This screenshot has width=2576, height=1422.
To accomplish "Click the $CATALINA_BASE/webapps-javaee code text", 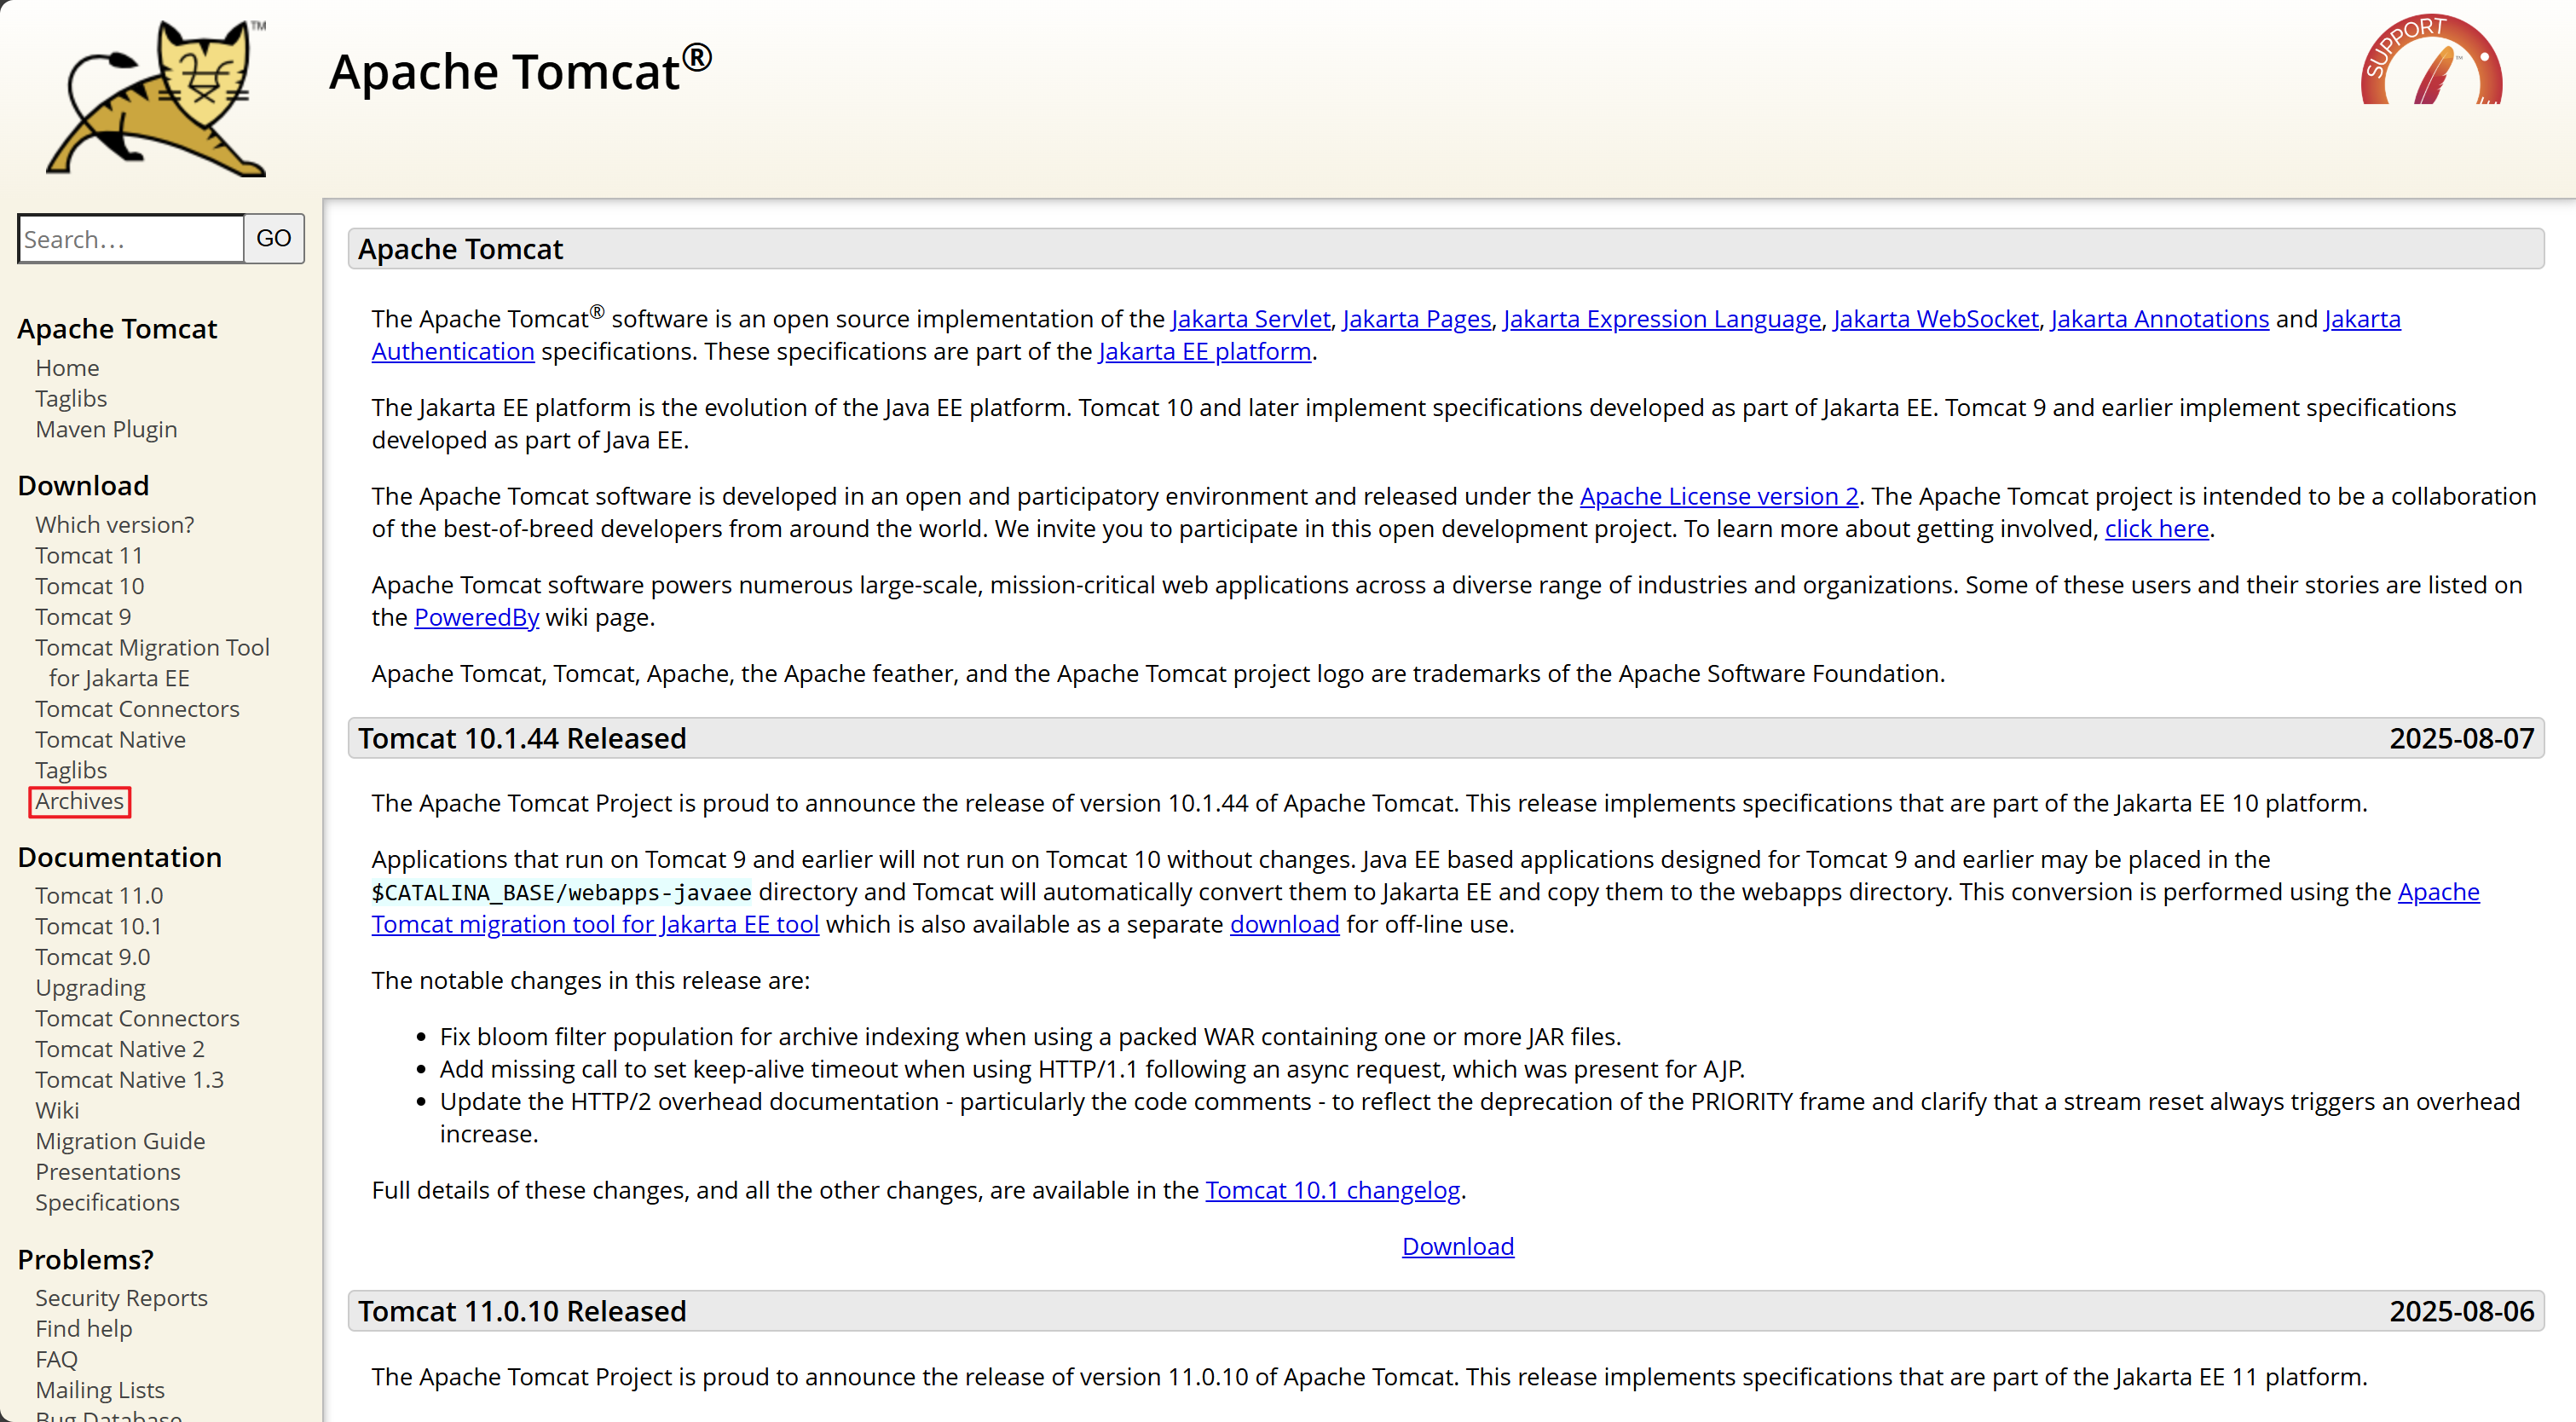I will (561, 893).
